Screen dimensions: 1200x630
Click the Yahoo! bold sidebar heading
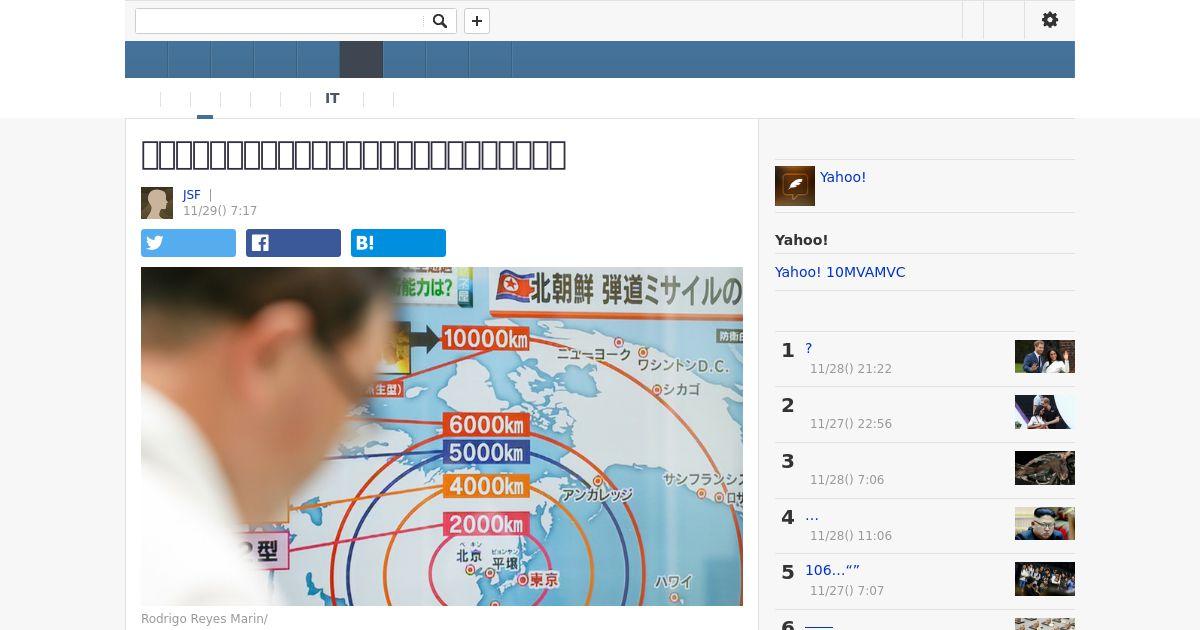click(x=801, y=240)
